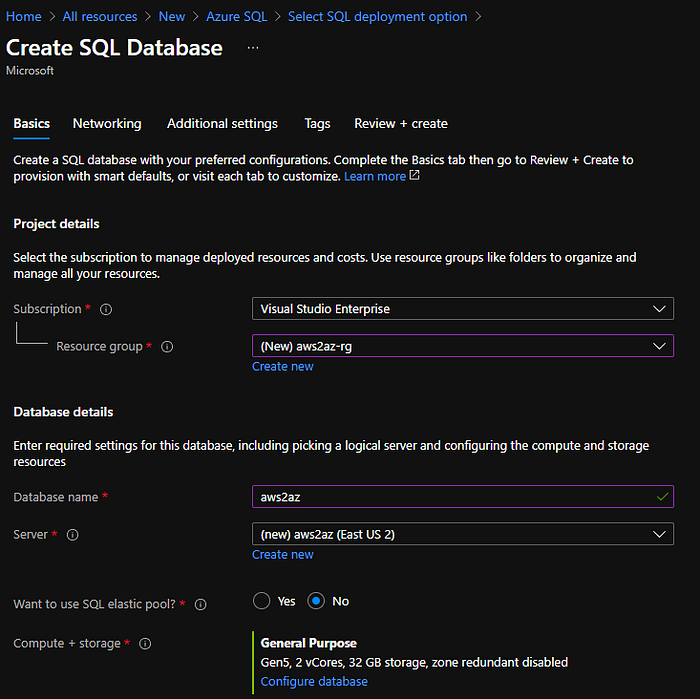Click the Compute + storage label

(67, 644)
